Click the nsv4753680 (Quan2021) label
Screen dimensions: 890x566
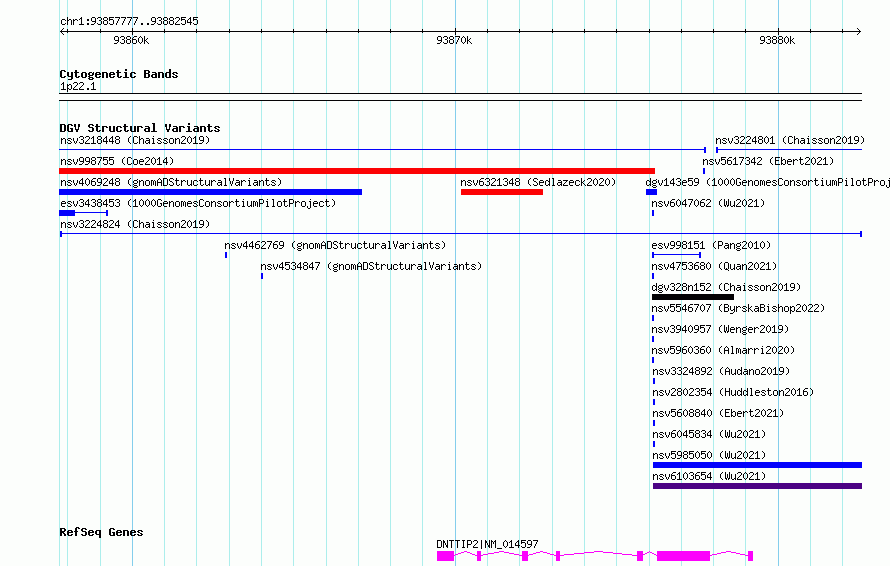coord(714,266)
